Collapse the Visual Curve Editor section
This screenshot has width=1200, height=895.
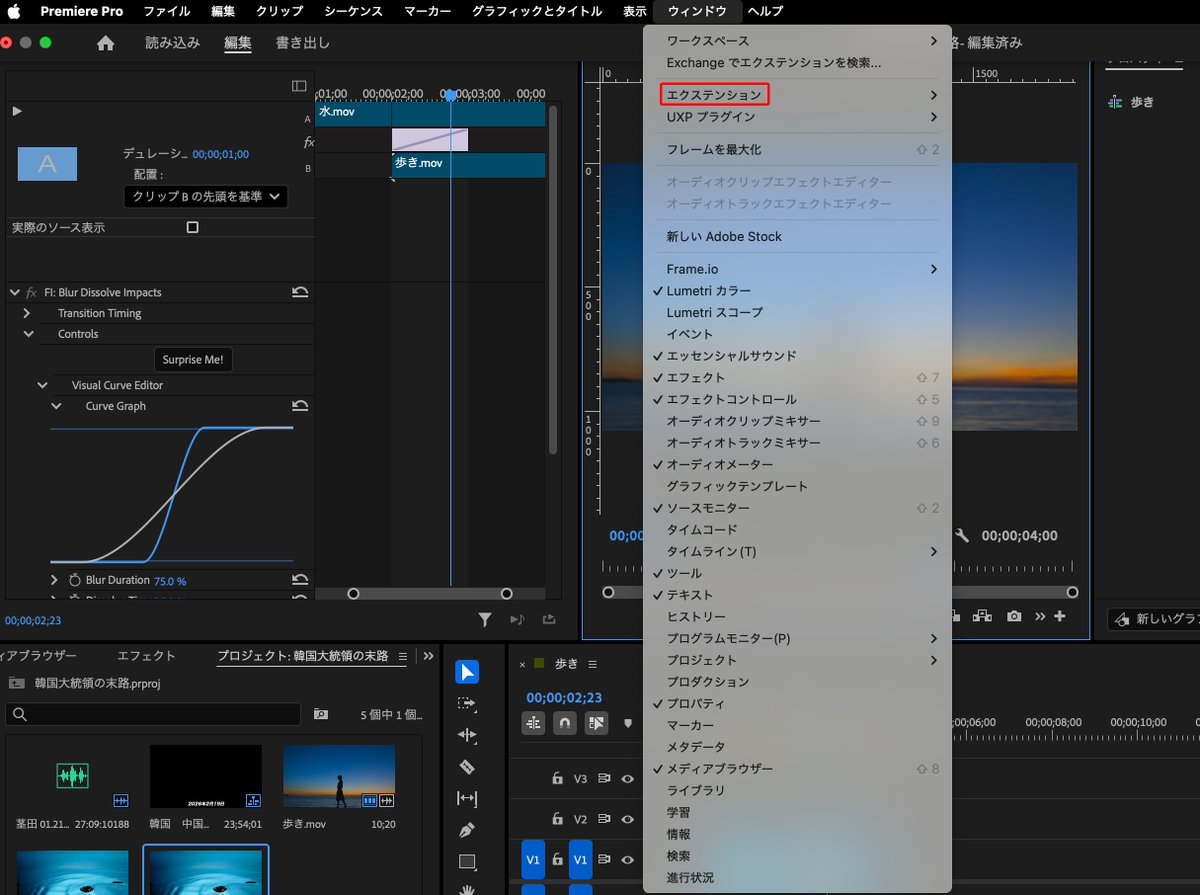pos(42,385)
